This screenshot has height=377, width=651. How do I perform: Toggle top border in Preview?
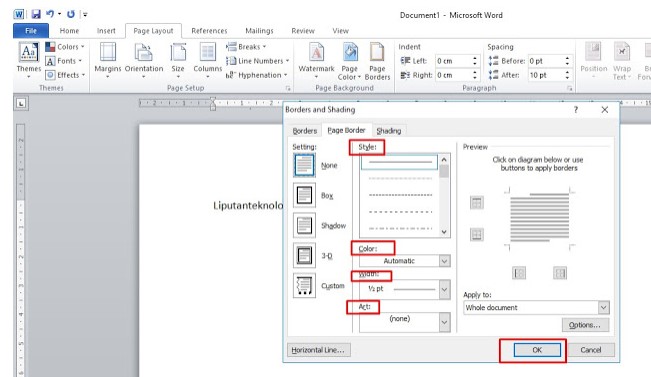tap(477, 203)
